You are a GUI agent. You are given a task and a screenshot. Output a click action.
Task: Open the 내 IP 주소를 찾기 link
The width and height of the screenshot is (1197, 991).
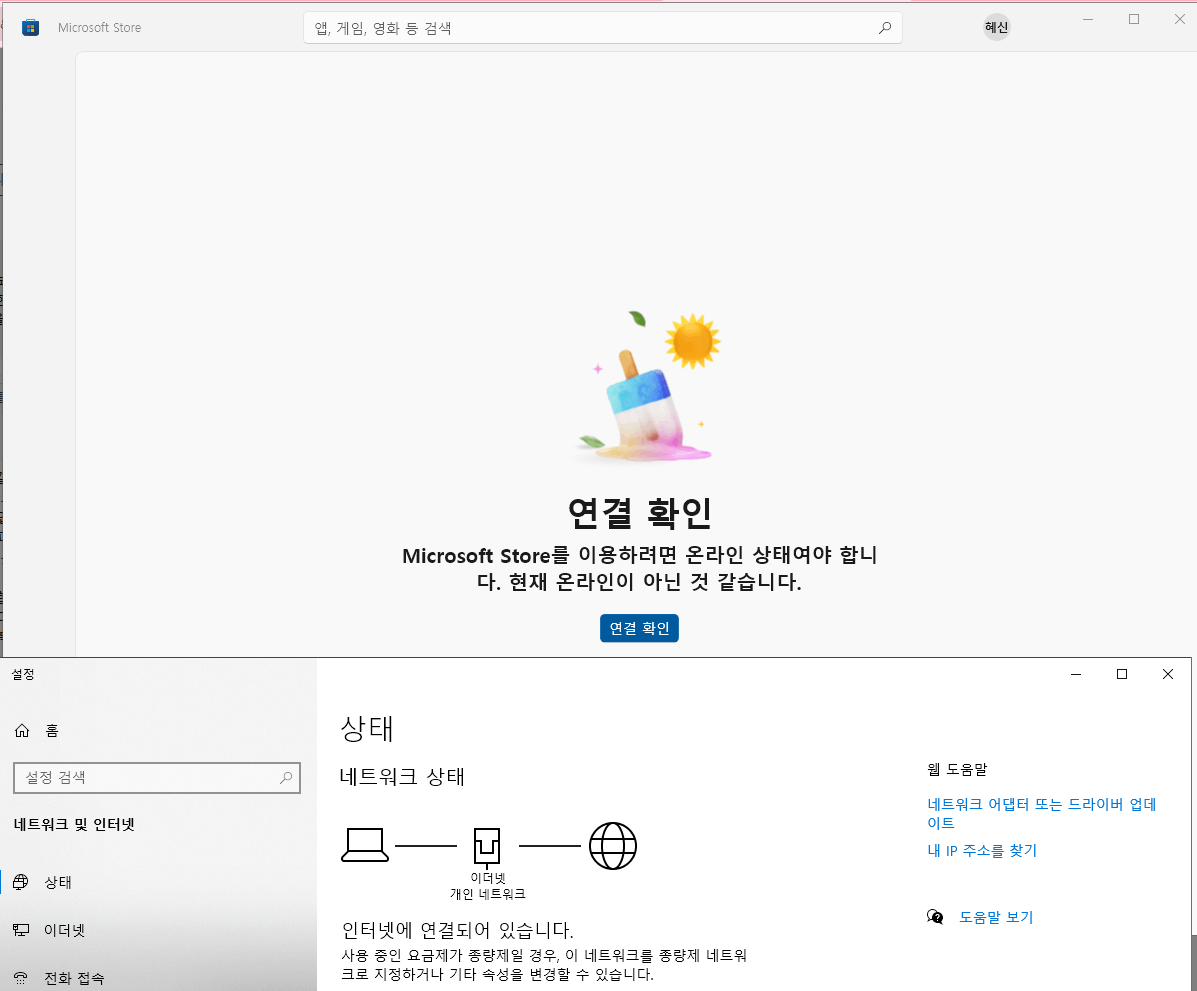pyautogui.click(x=981, y=850)
